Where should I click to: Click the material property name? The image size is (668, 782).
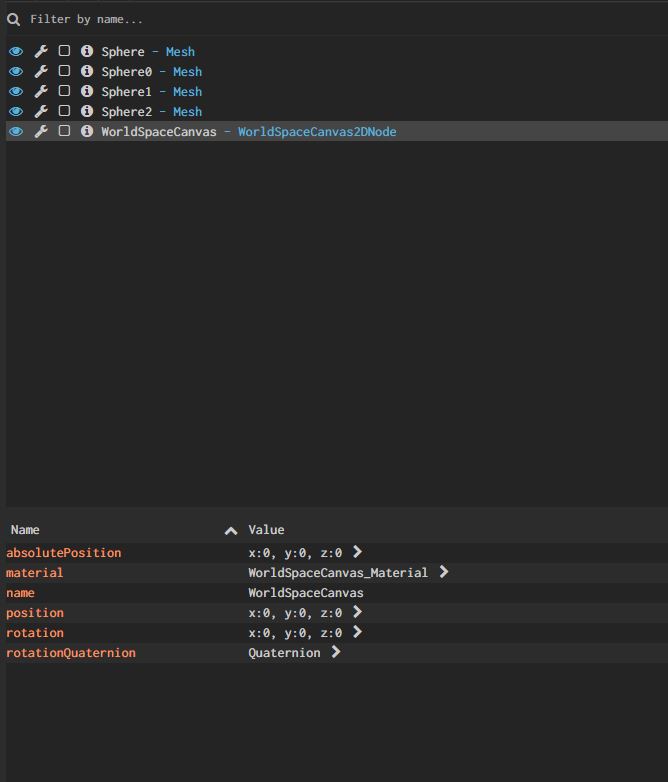pos(34,573)
